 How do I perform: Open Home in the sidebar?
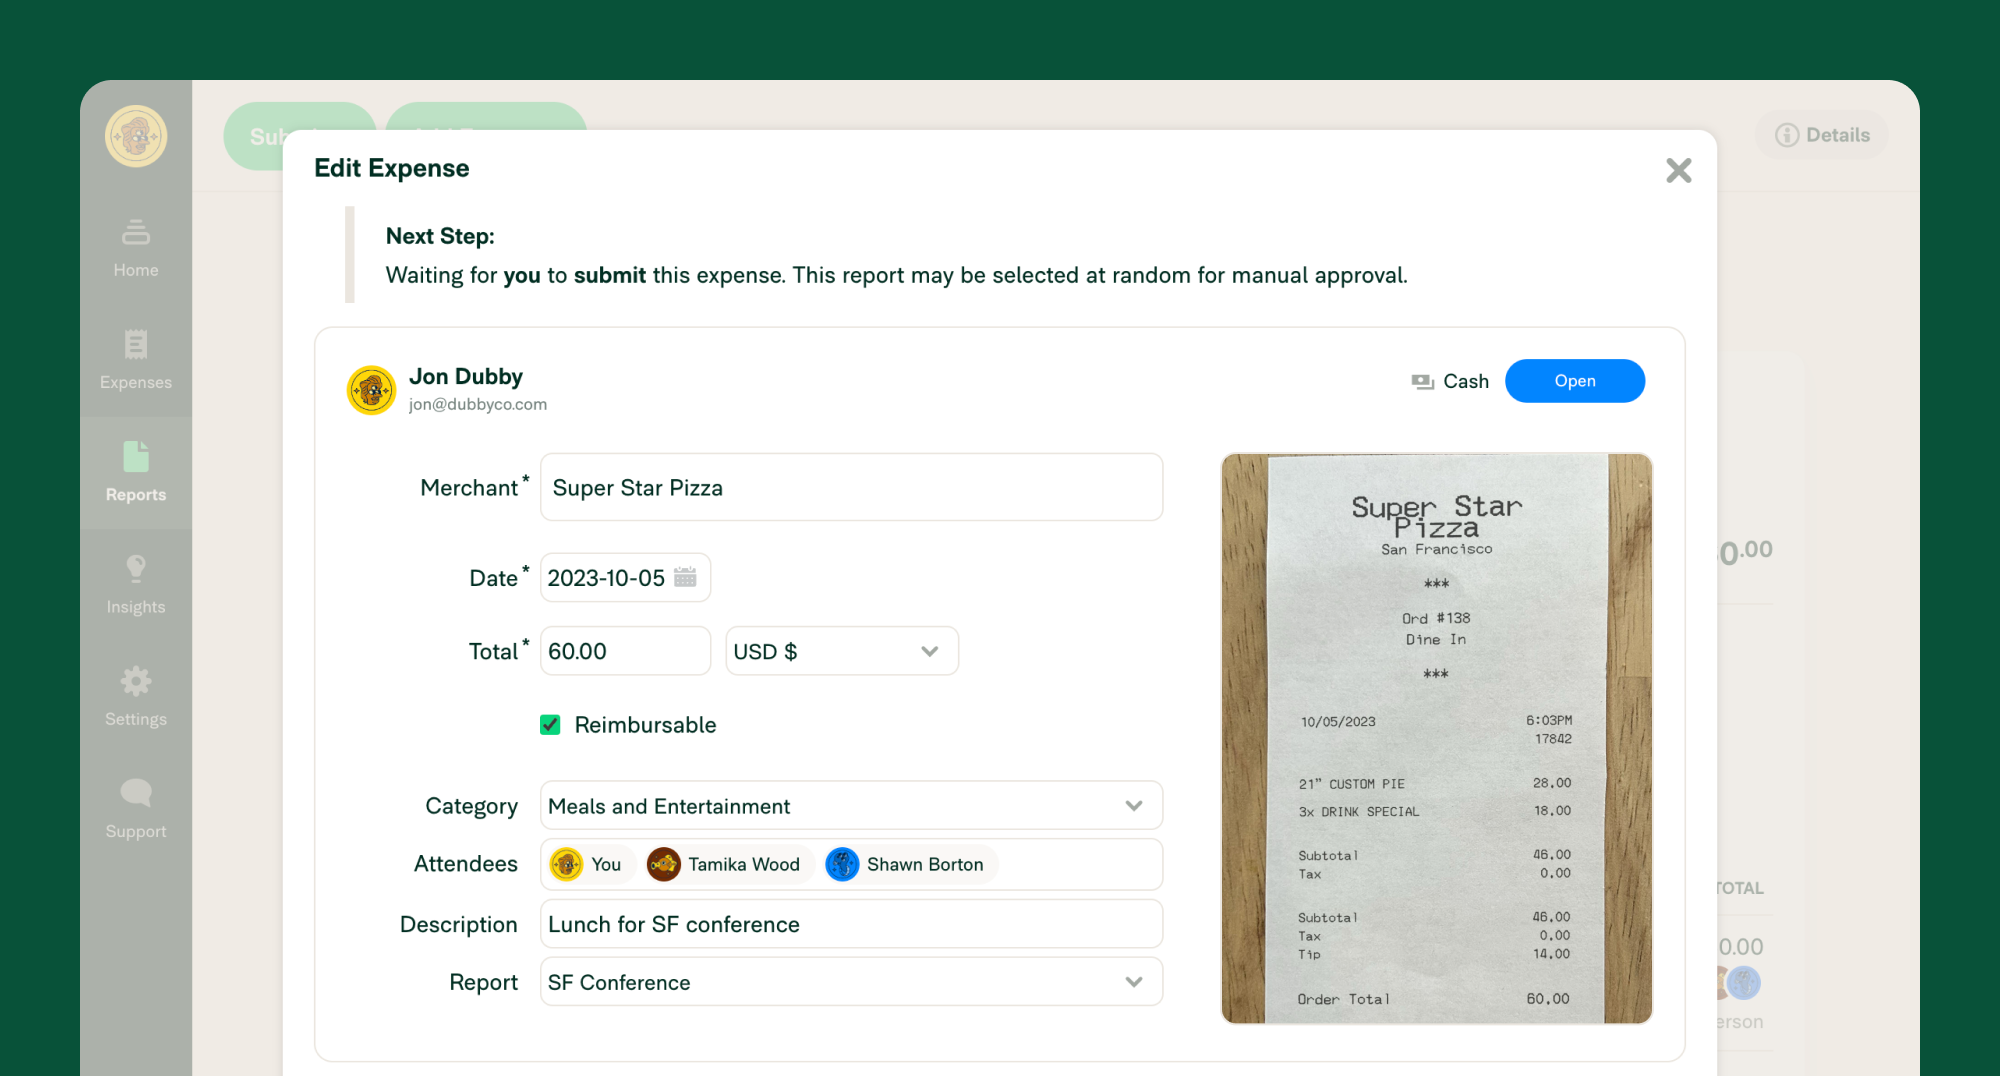click(136, 249)
